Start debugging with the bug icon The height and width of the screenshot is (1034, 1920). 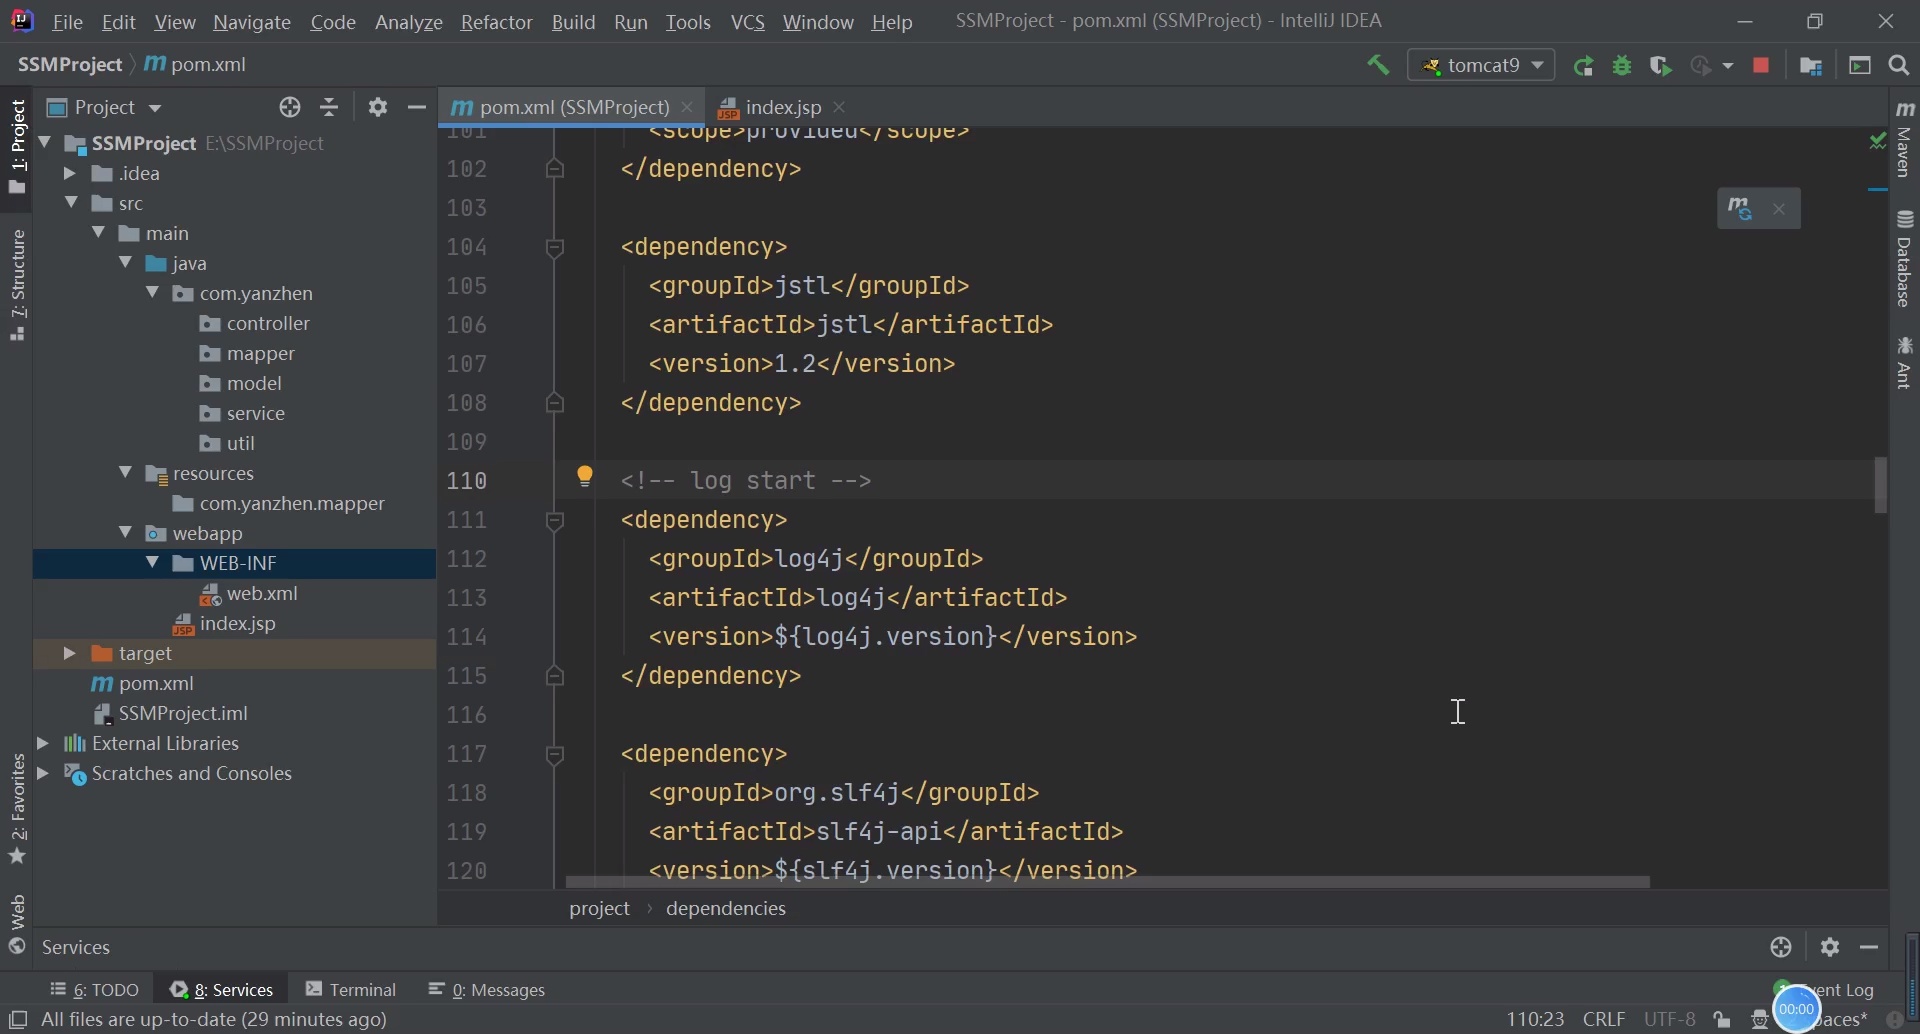1623,66
